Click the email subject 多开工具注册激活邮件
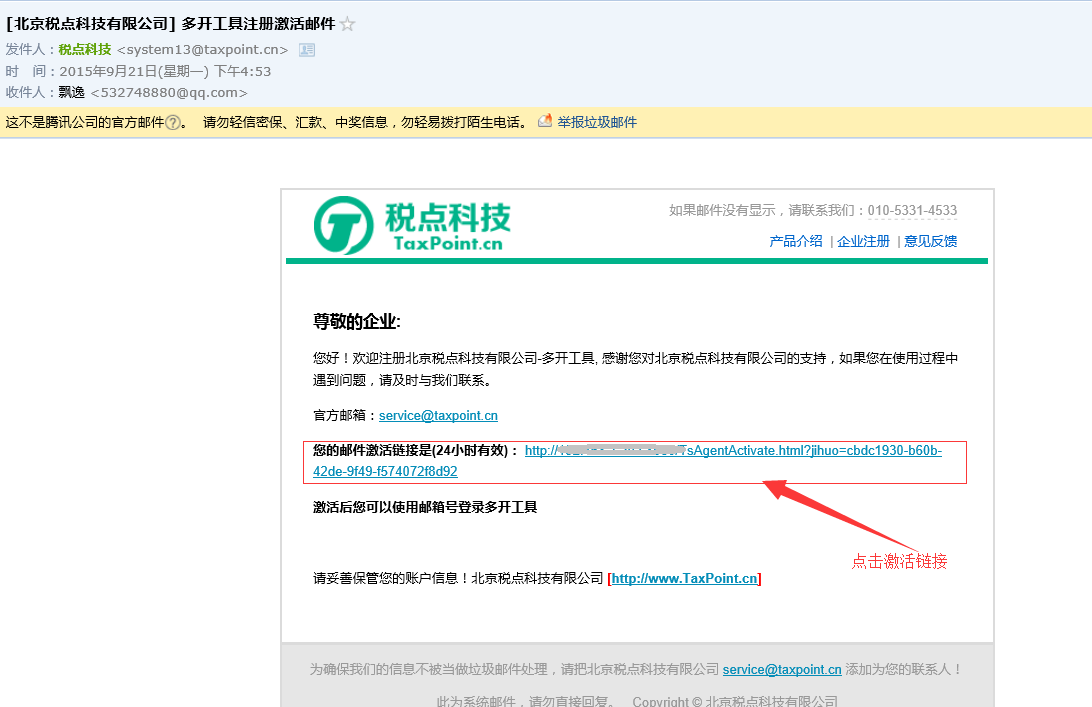The image size is (1092, 707). [x=258, y=24]
